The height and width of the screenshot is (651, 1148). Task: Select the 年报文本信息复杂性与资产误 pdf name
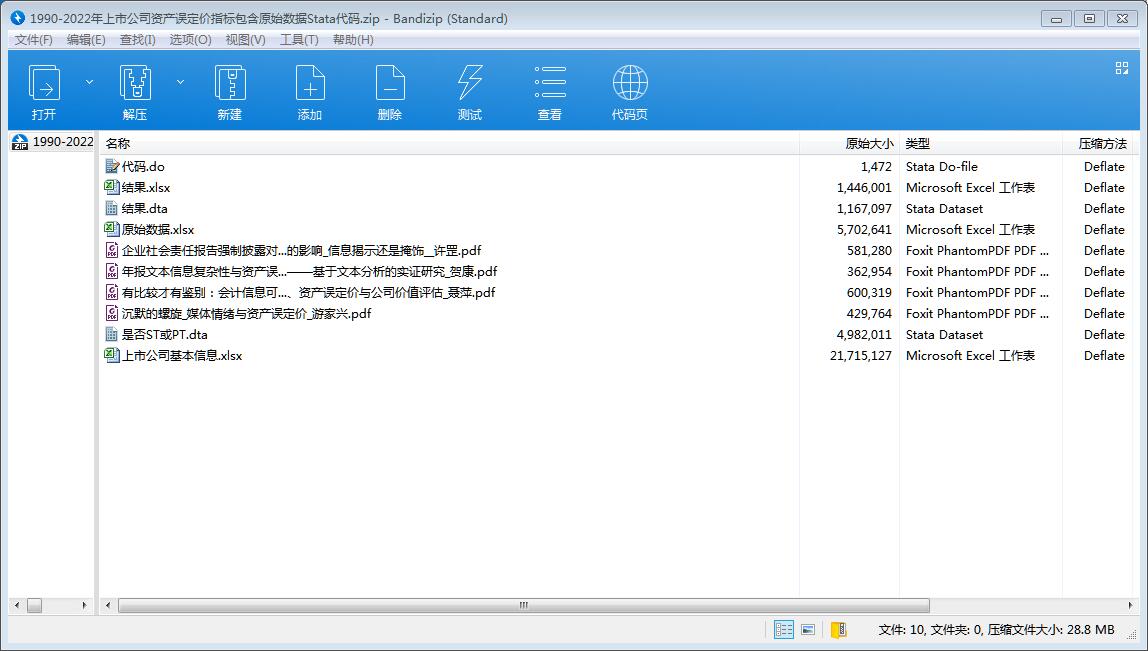point(310,272)
